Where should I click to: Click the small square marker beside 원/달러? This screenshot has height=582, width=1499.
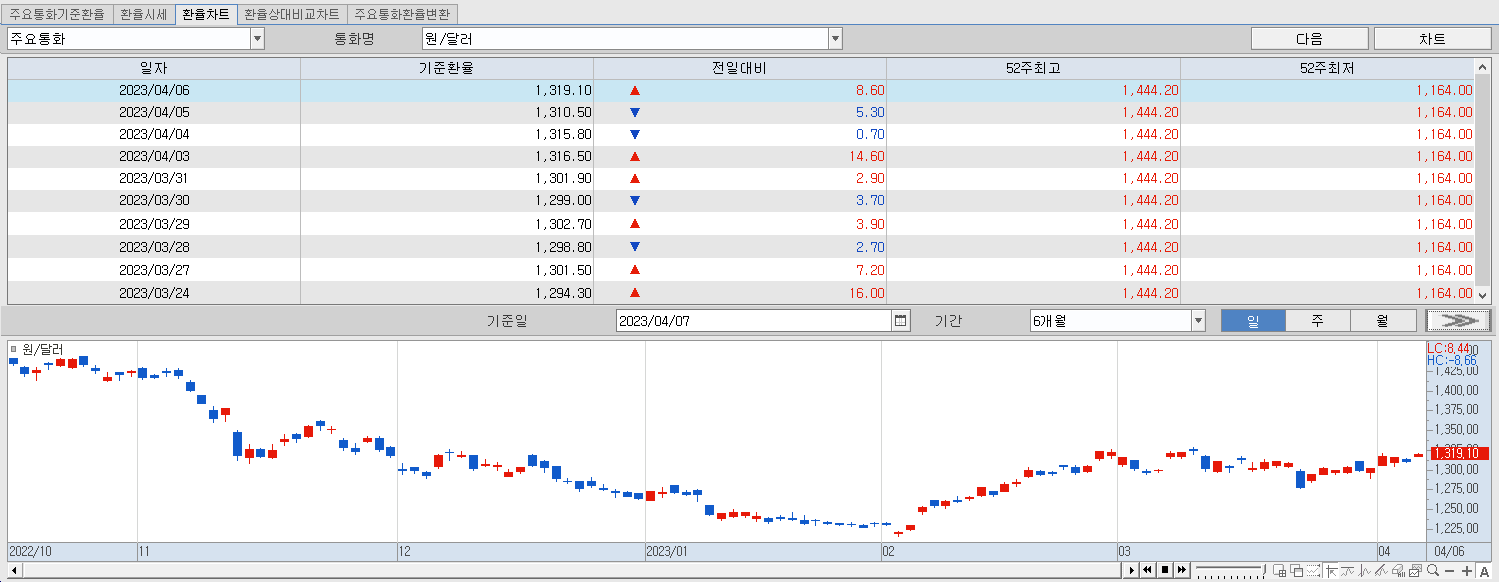[13, 349]
